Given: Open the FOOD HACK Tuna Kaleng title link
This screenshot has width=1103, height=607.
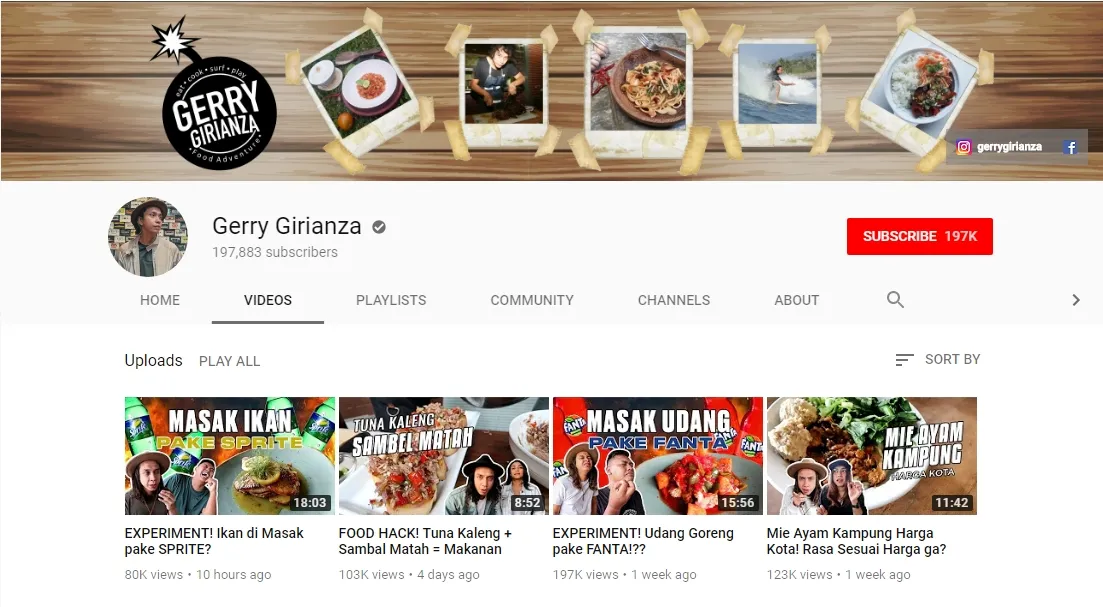Looking at the screenshot, I should click(x=425, y=541).
